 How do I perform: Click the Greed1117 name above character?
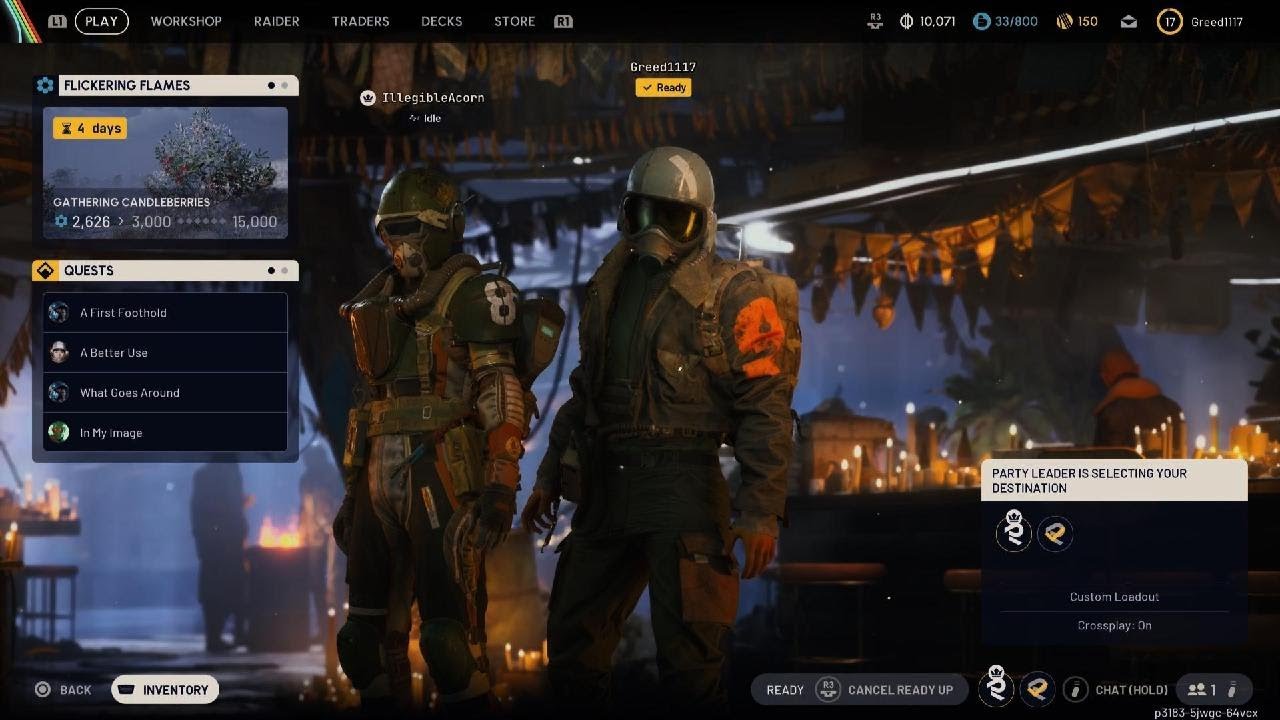[x=663, y=67]
